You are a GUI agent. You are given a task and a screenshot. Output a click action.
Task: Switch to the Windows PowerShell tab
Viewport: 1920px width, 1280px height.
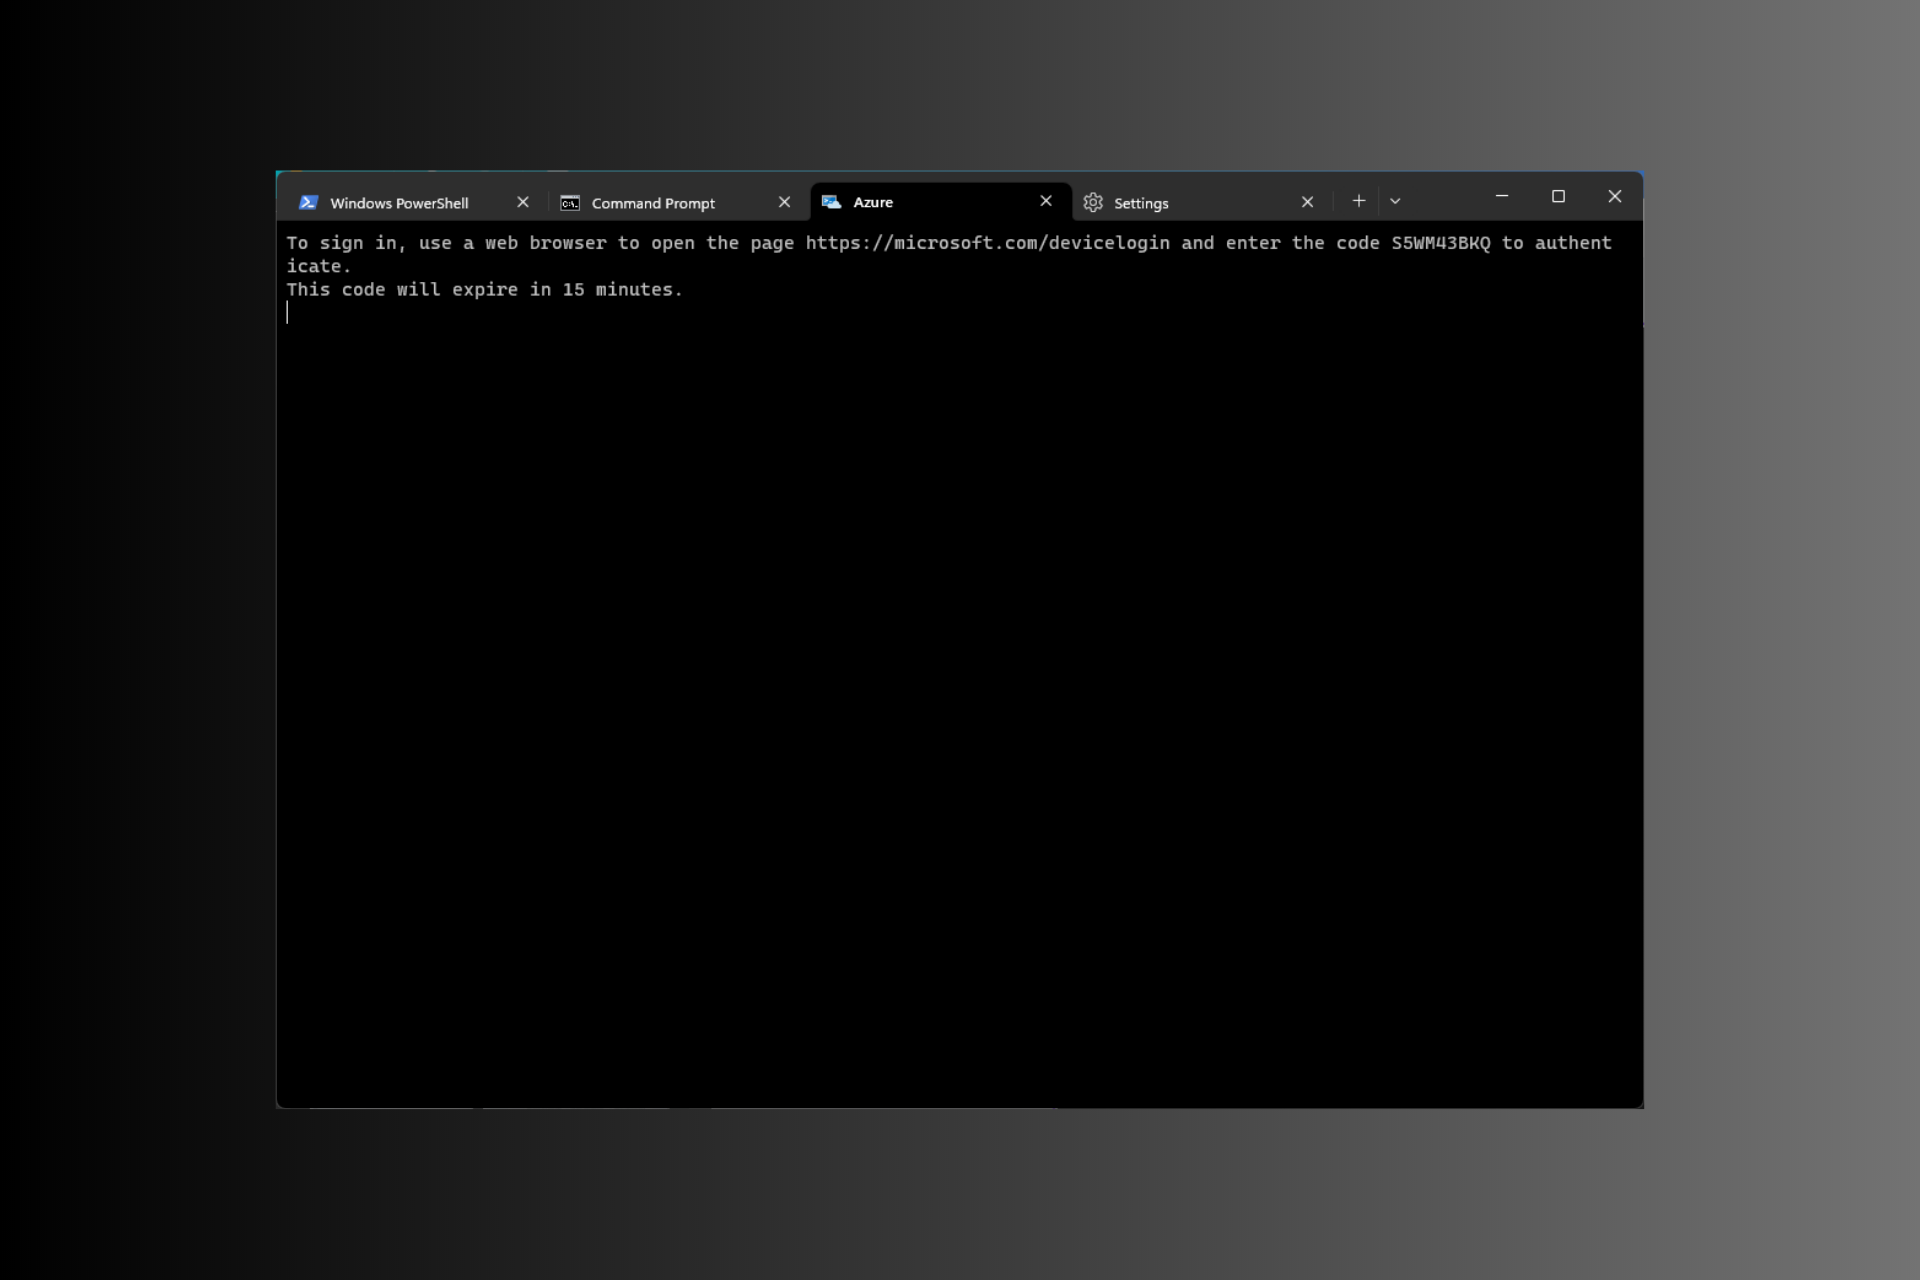(400, 202)
